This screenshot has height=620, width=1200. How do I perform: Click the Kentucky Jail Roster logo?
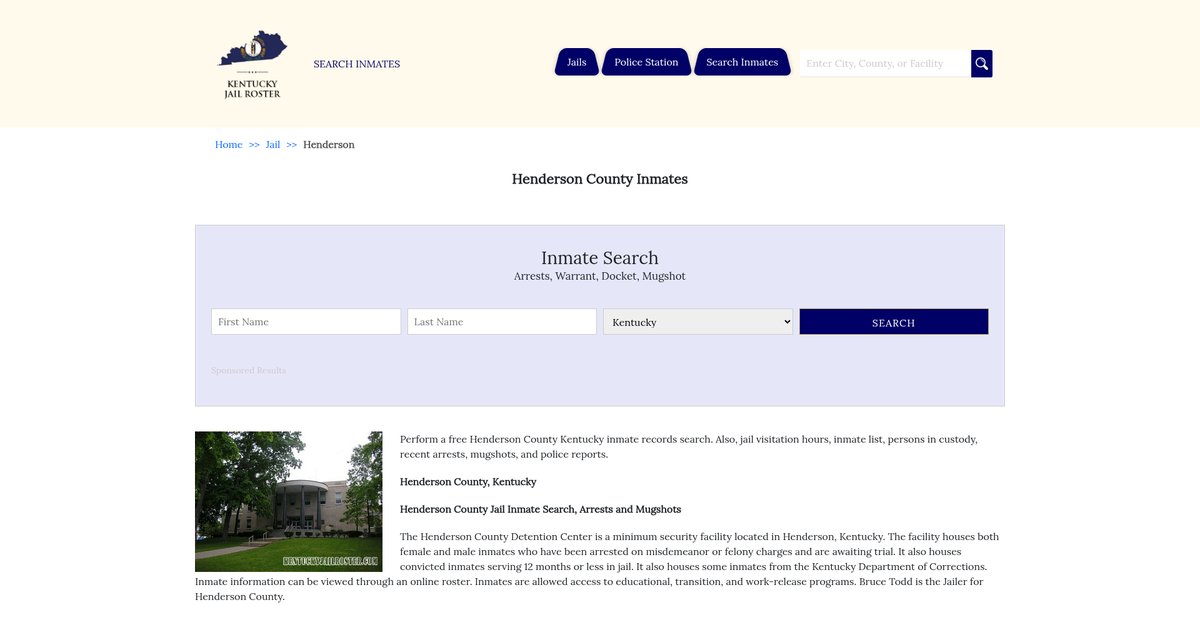coord(252,64)
